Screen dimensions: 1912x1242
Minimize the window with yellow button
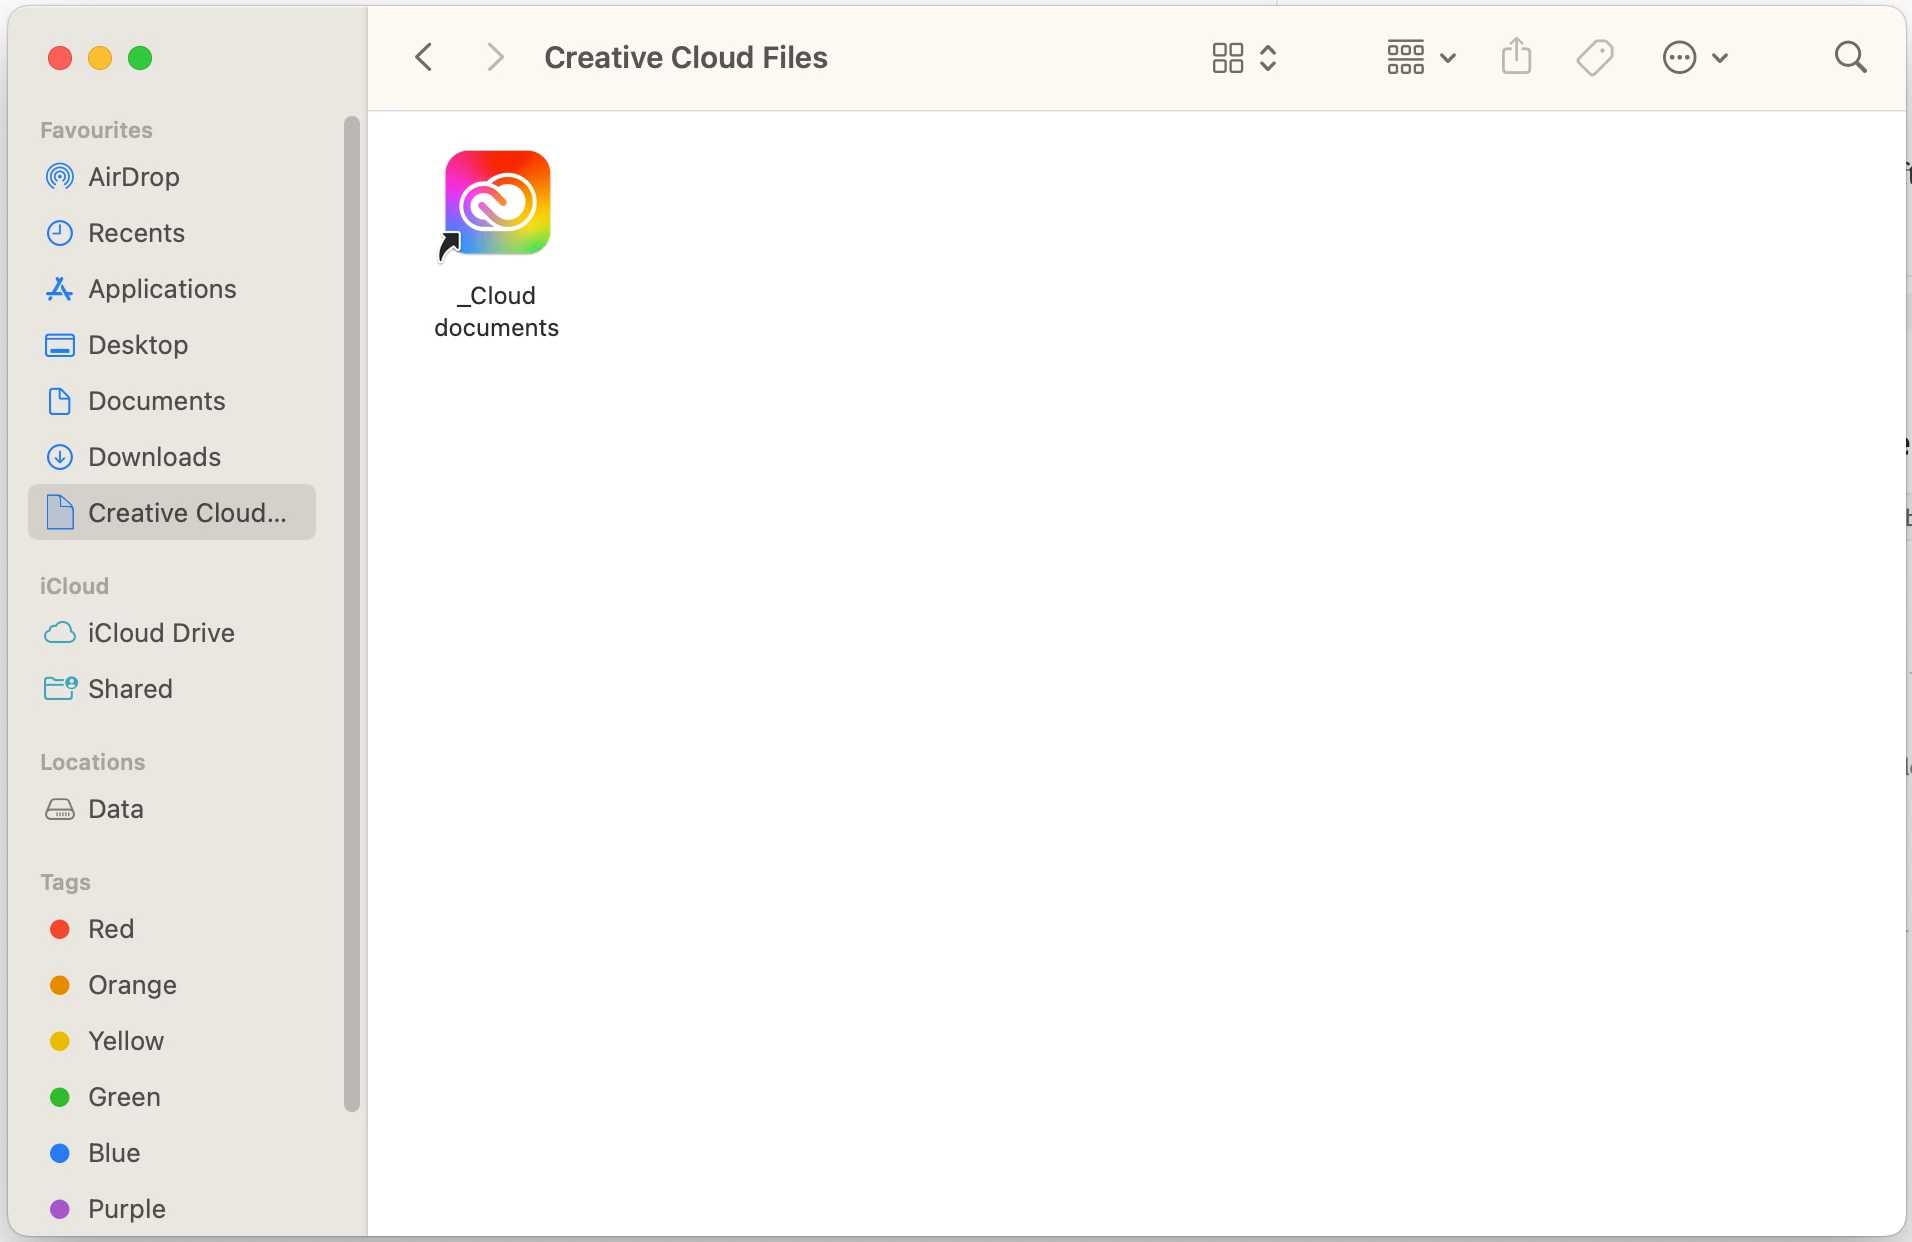click(100, 58)
